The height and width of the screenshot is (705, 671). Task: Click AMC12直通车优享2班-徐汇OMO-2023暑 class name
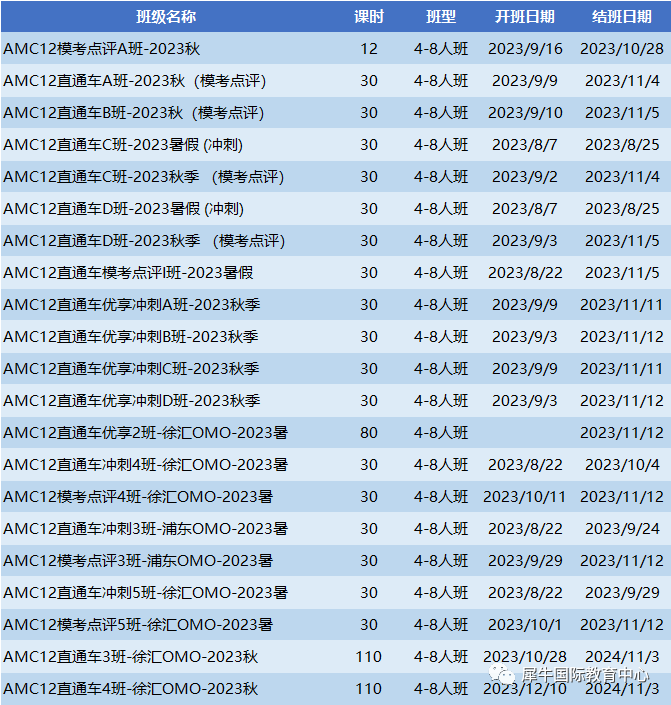click(145, 433)
